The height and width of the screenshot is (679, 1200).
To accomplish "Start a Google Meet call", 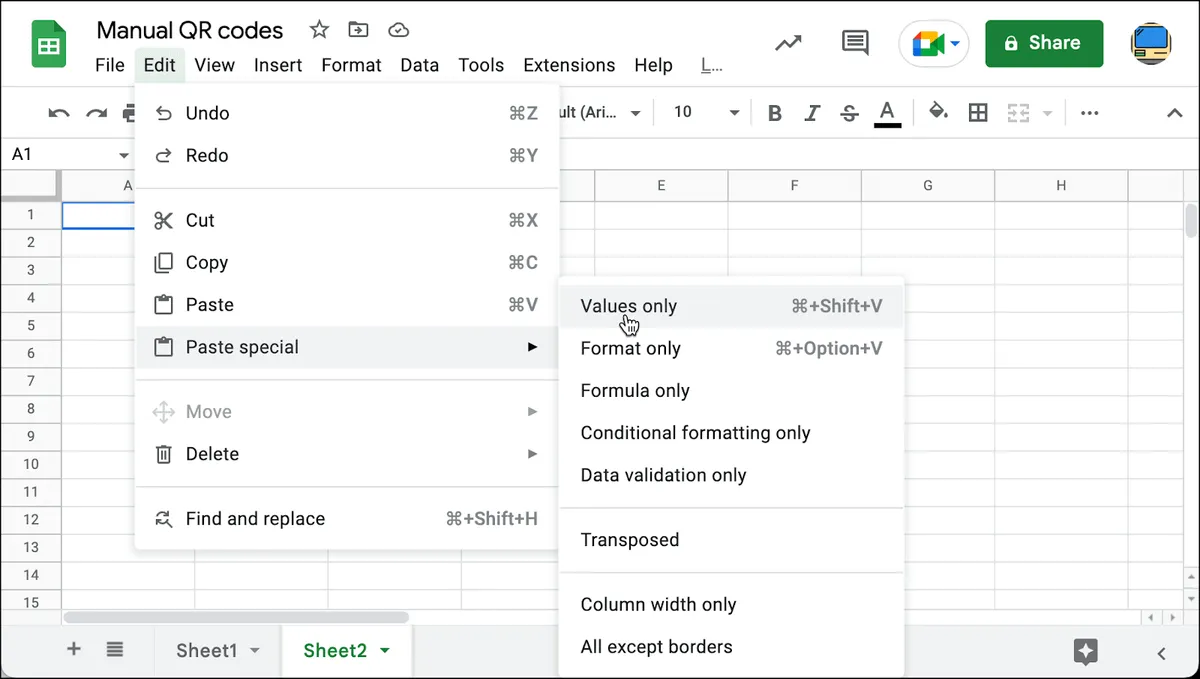I will (927, 43).
